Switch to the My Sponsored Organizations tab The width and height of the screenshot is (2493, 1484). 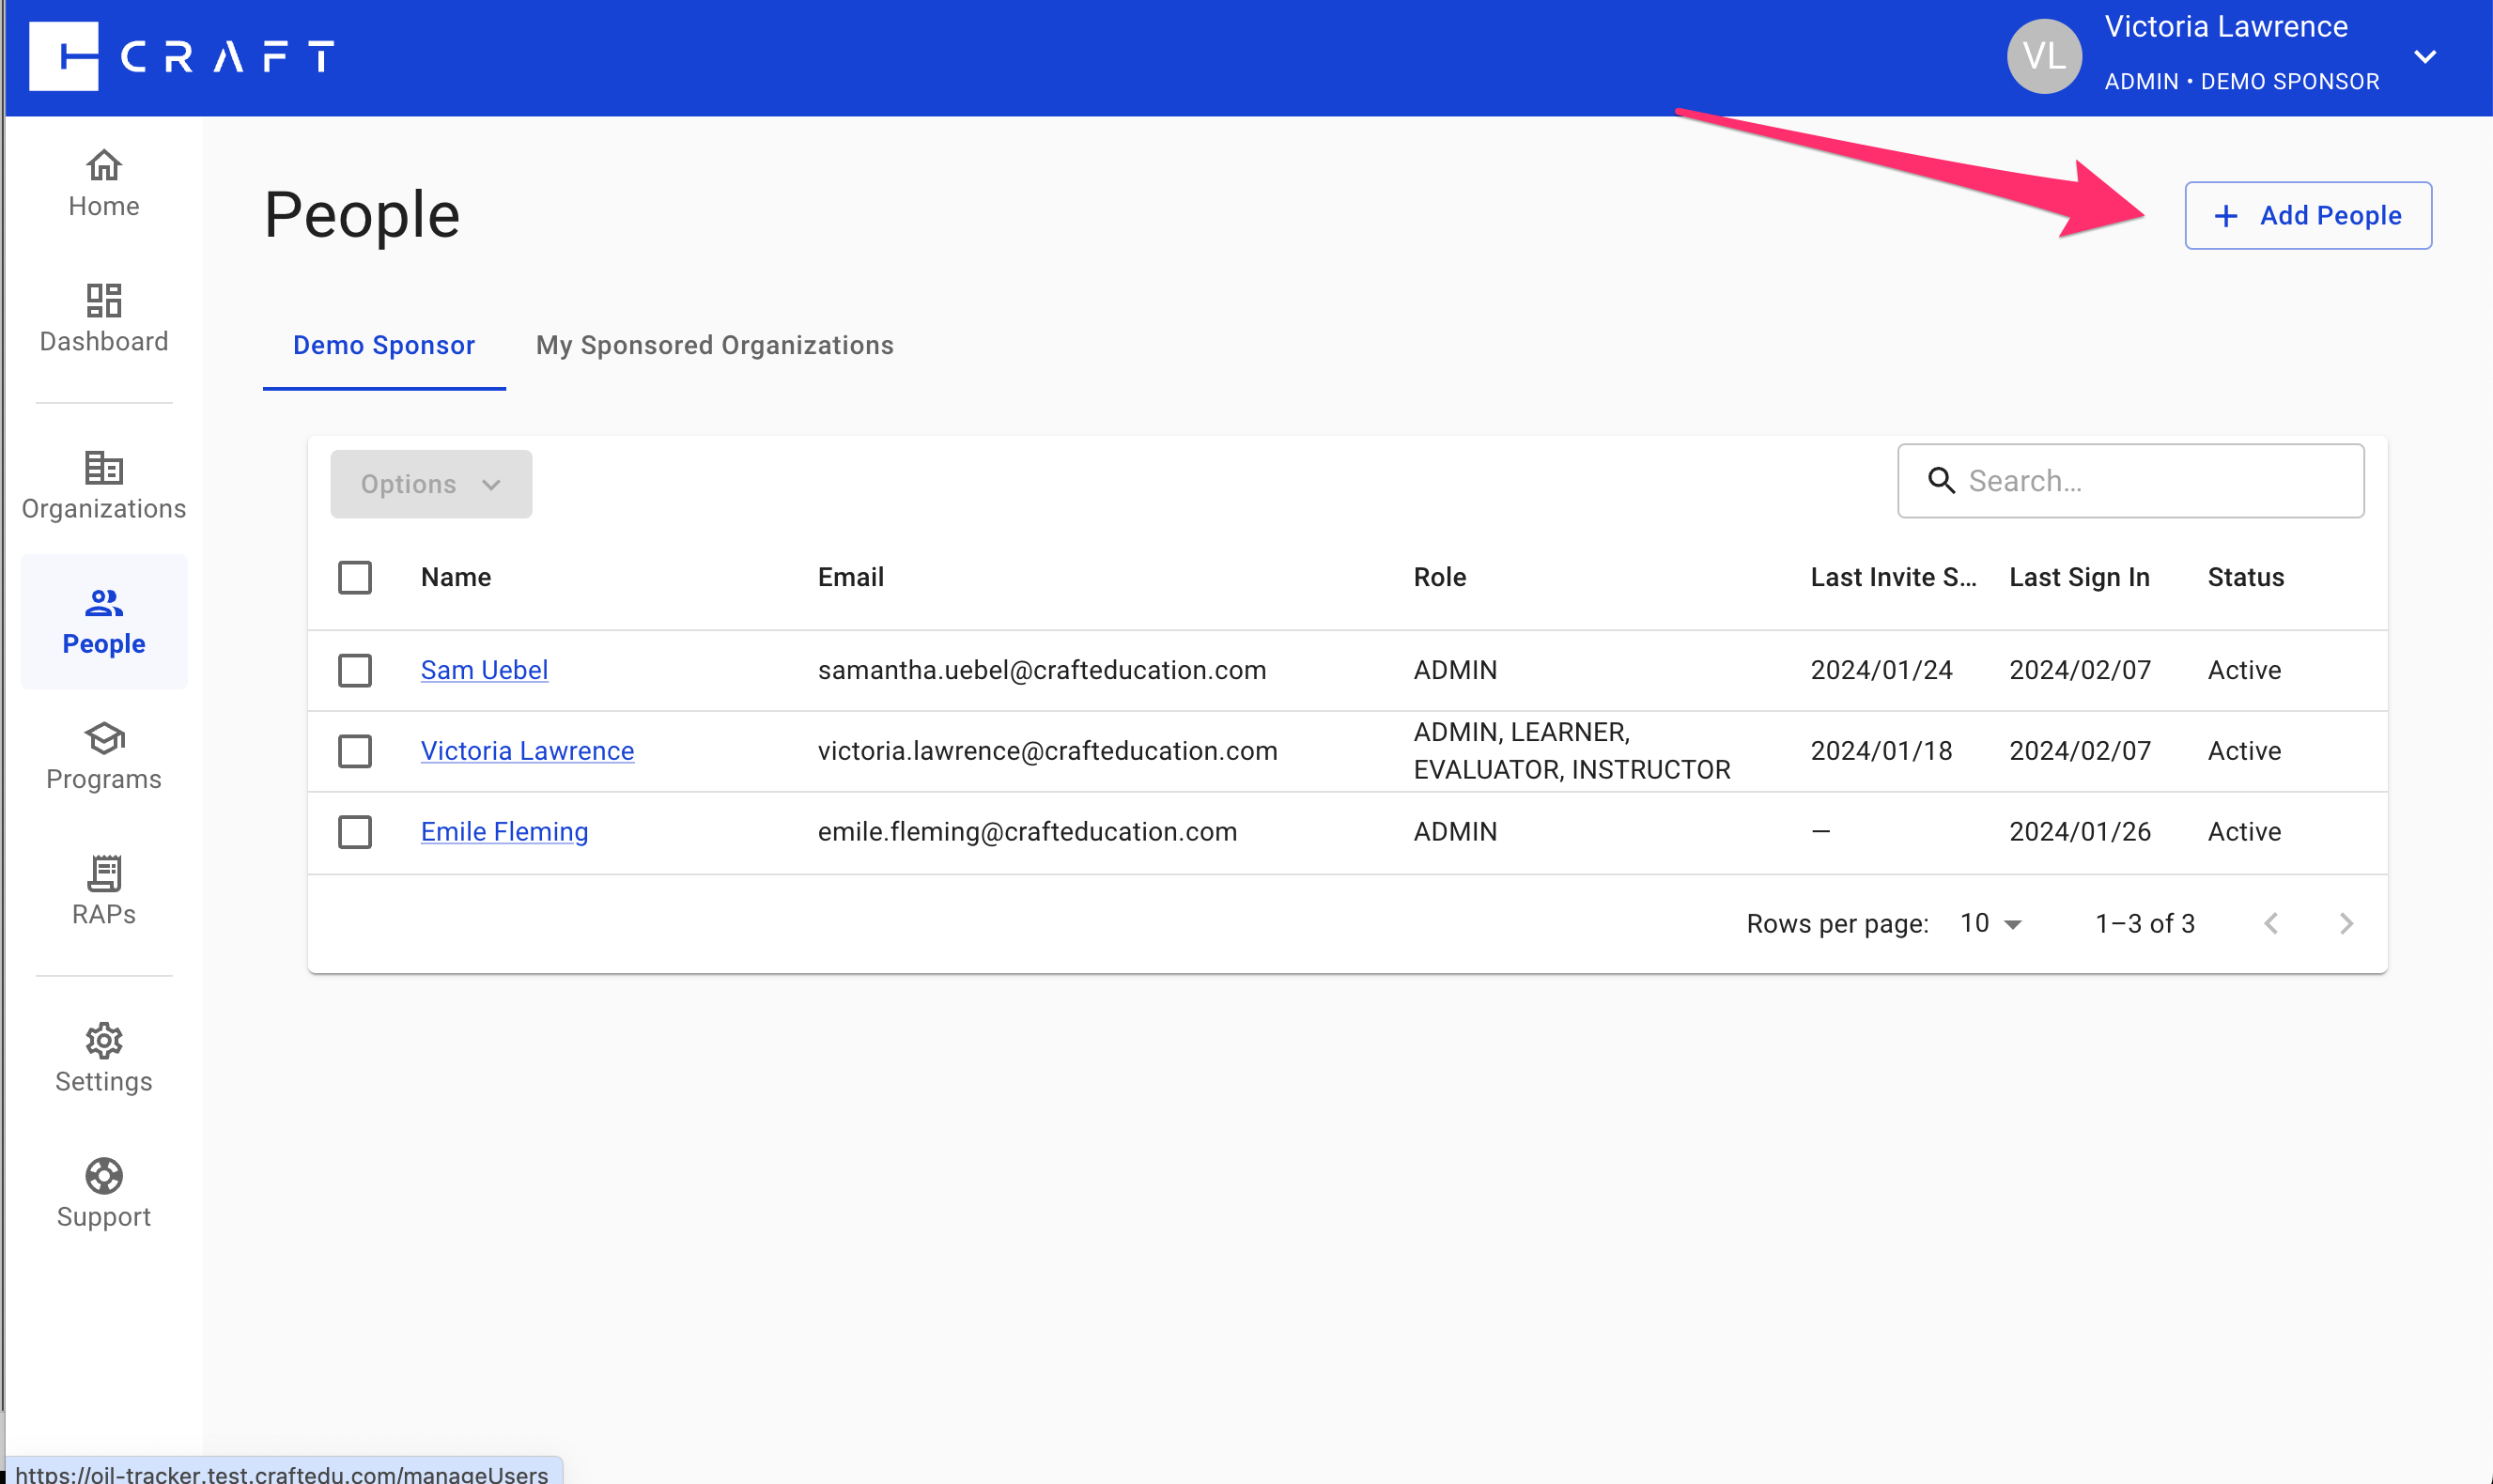(x=714, y=345)
